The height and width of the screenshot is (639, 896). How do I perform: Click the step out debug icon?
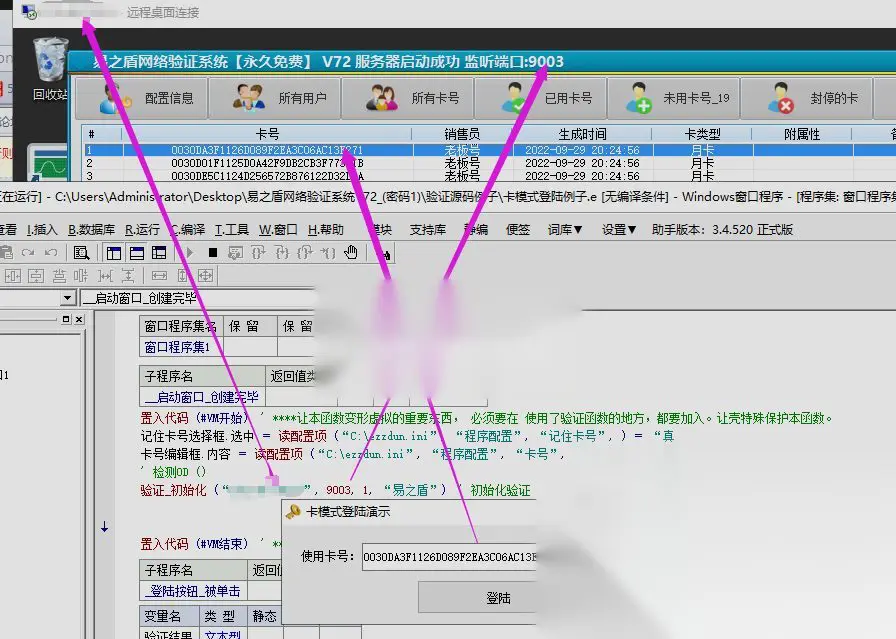305,253
